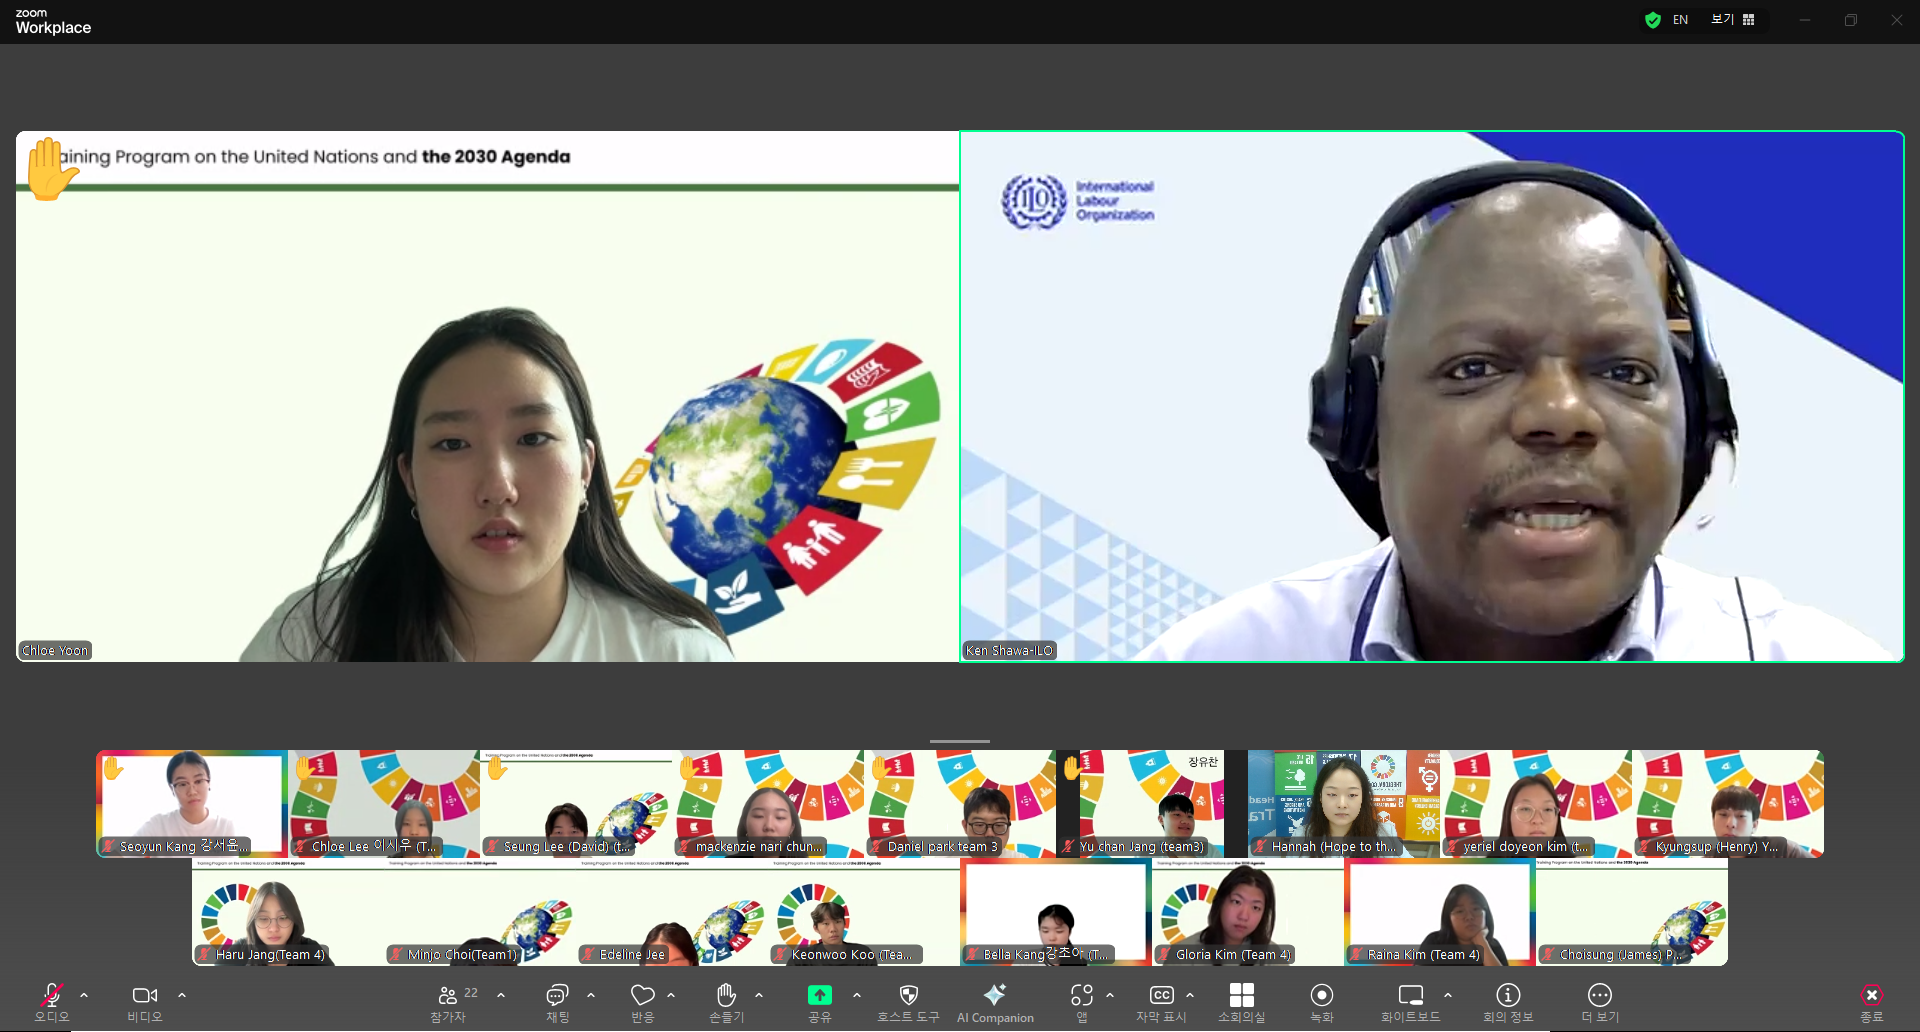Expand the participants options arrow
The height and width of the screenshot is (1032, 1920).
click(501, 995)
